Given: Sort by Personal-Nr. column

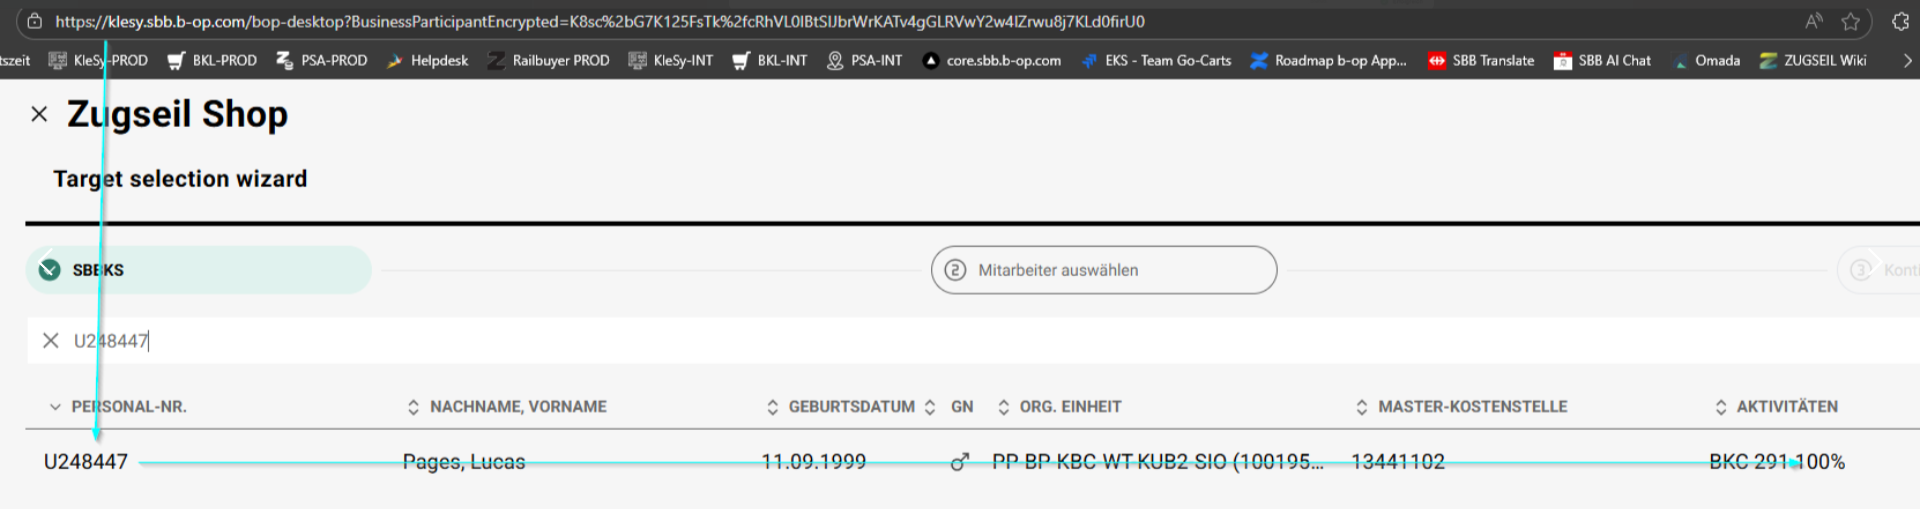Looking at the screenshot, I should tap(128, 407).
